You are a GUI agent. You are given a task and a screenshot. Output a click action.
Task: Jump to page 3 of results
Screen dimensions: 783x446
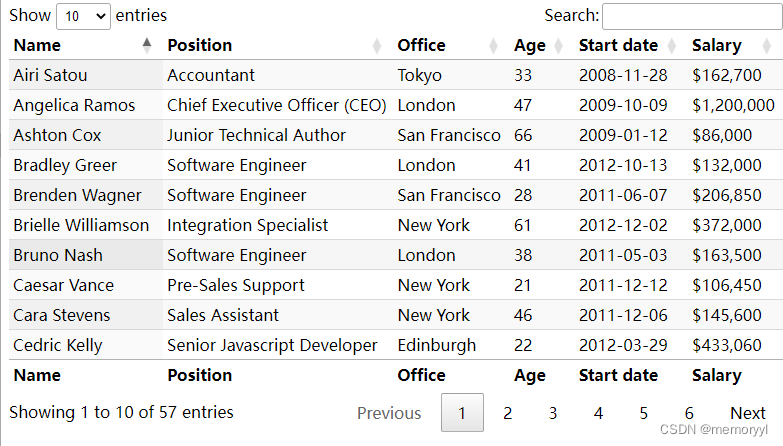[x=553, y=413]
